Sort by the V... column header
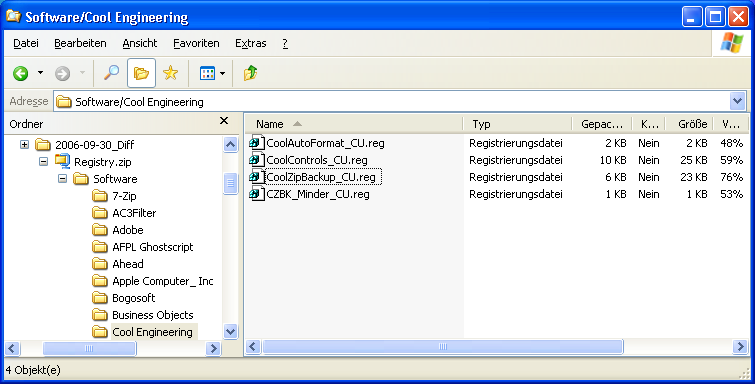755x384 pixels. 731,124
